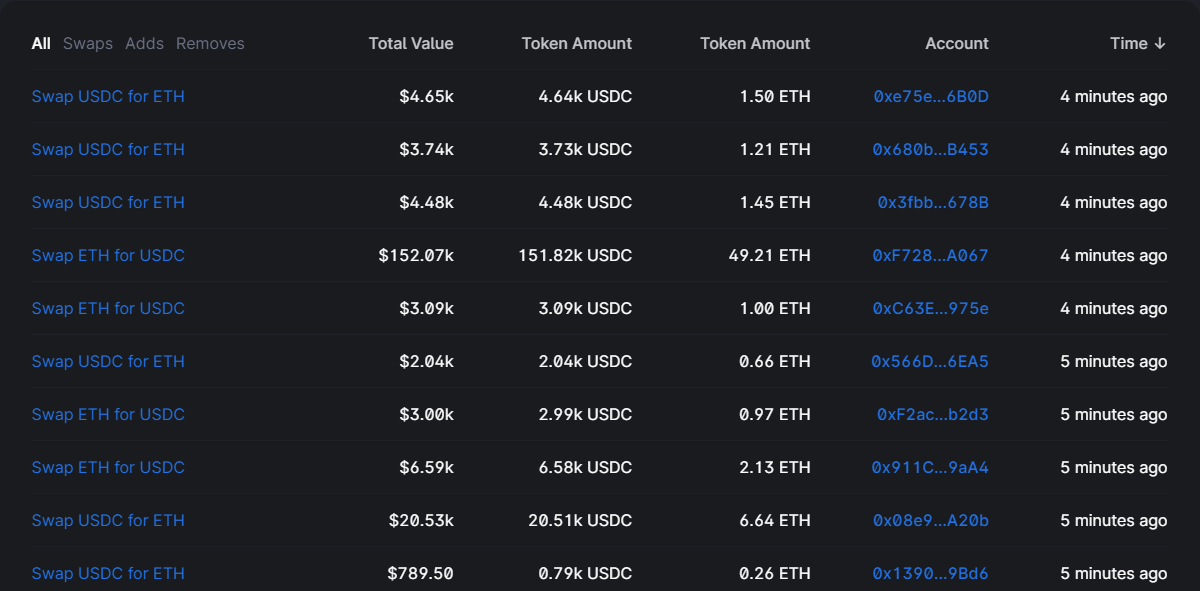Switch to the Adds filter tab
Screen dimensions: 1200x591
point(145,43)
